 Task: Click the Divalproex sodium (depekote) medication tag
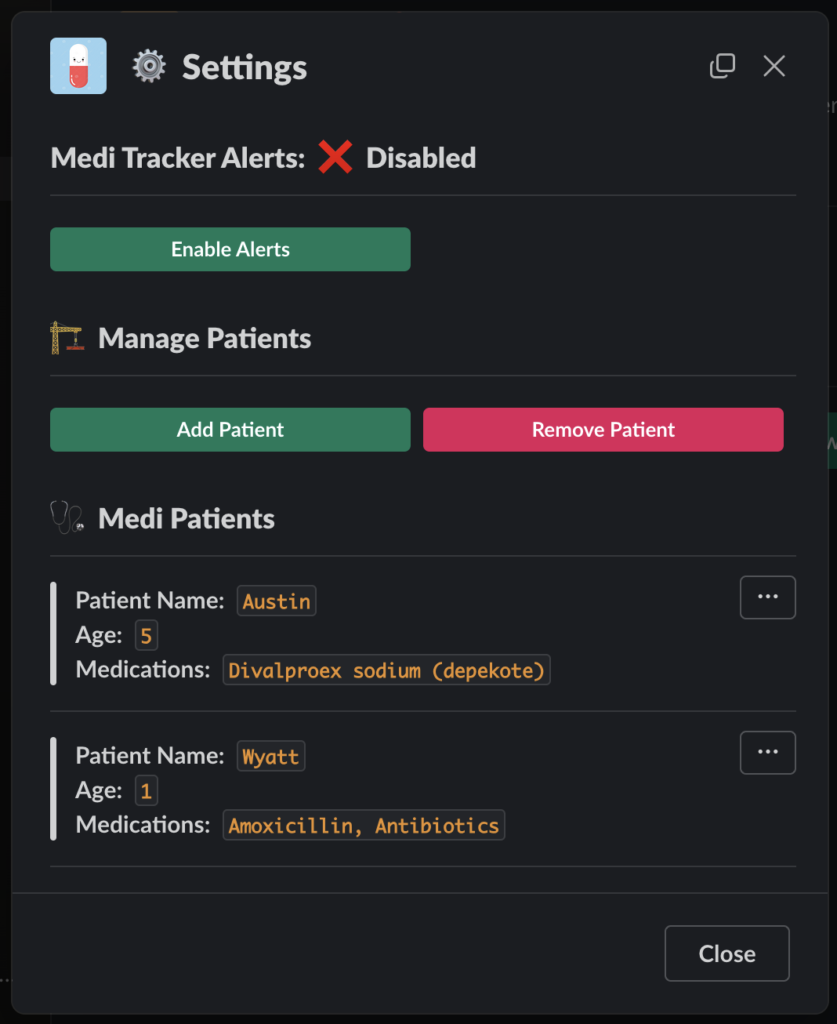click(386, 670)
